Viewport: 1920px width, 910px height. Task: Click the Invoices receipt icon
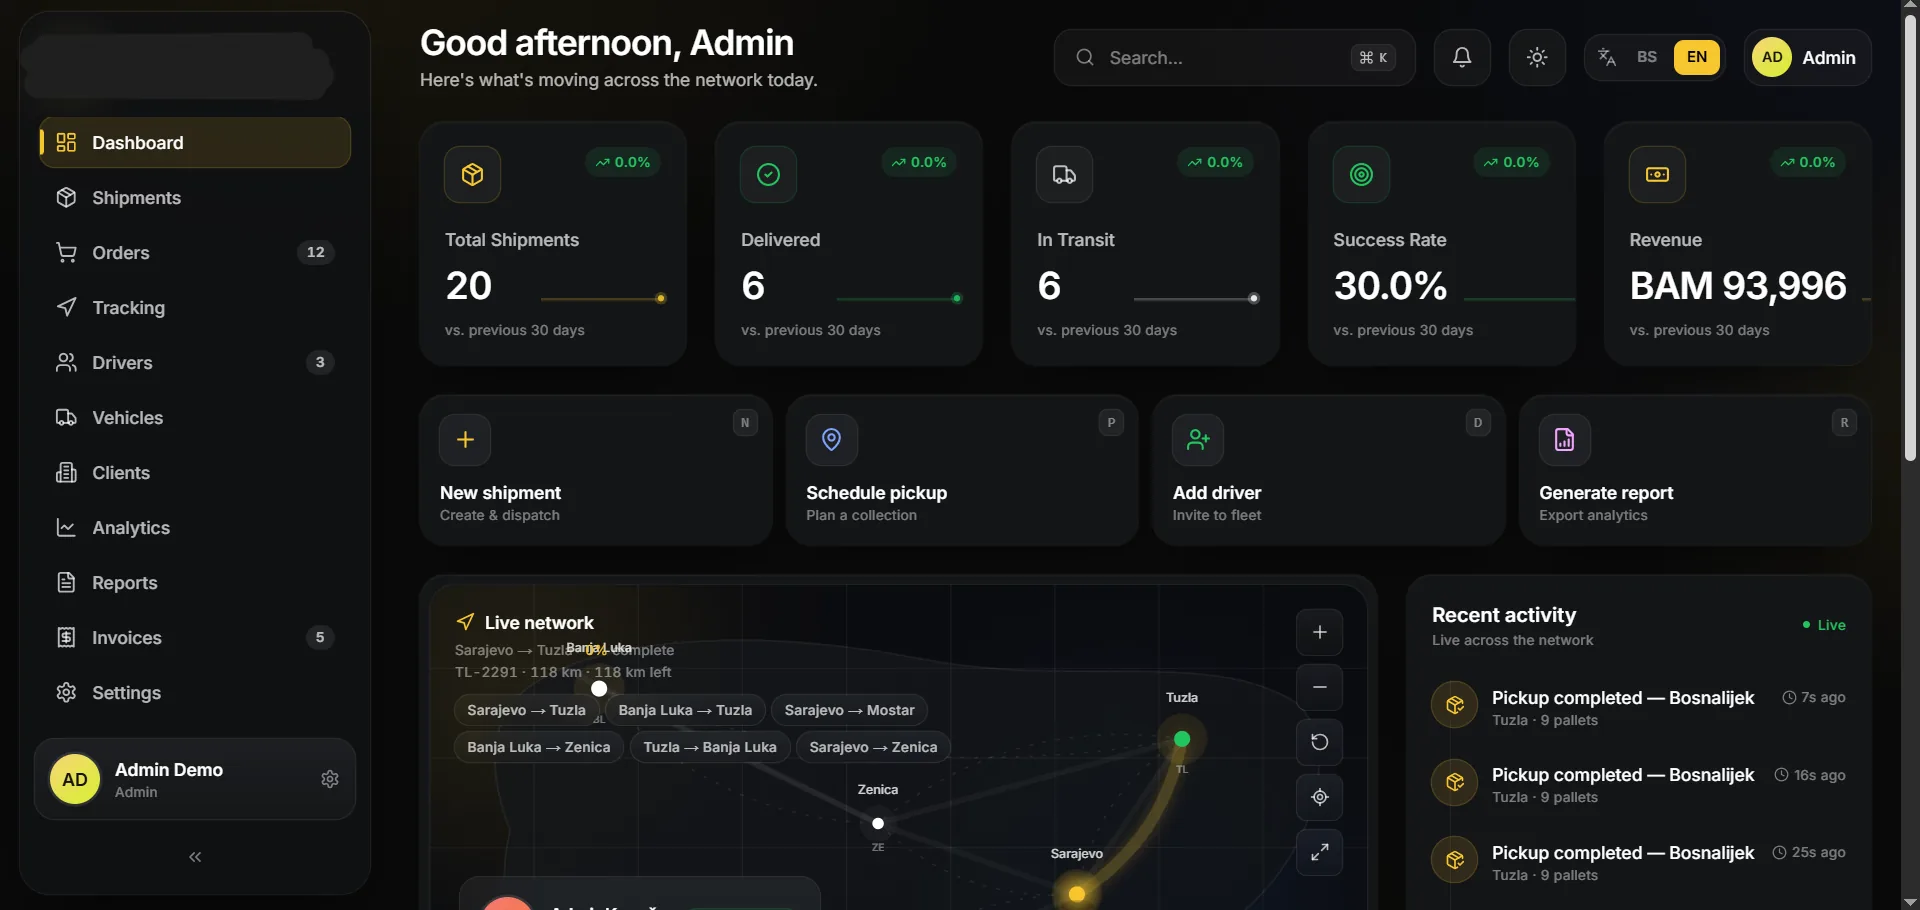(66, 637)
